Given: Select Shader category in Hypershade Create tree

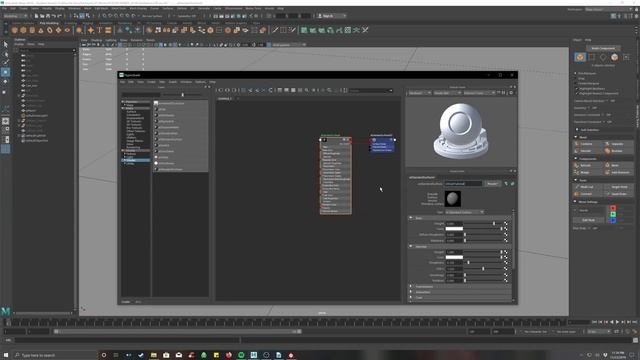Looking at the screenshot, I should (x=136, y=160).
